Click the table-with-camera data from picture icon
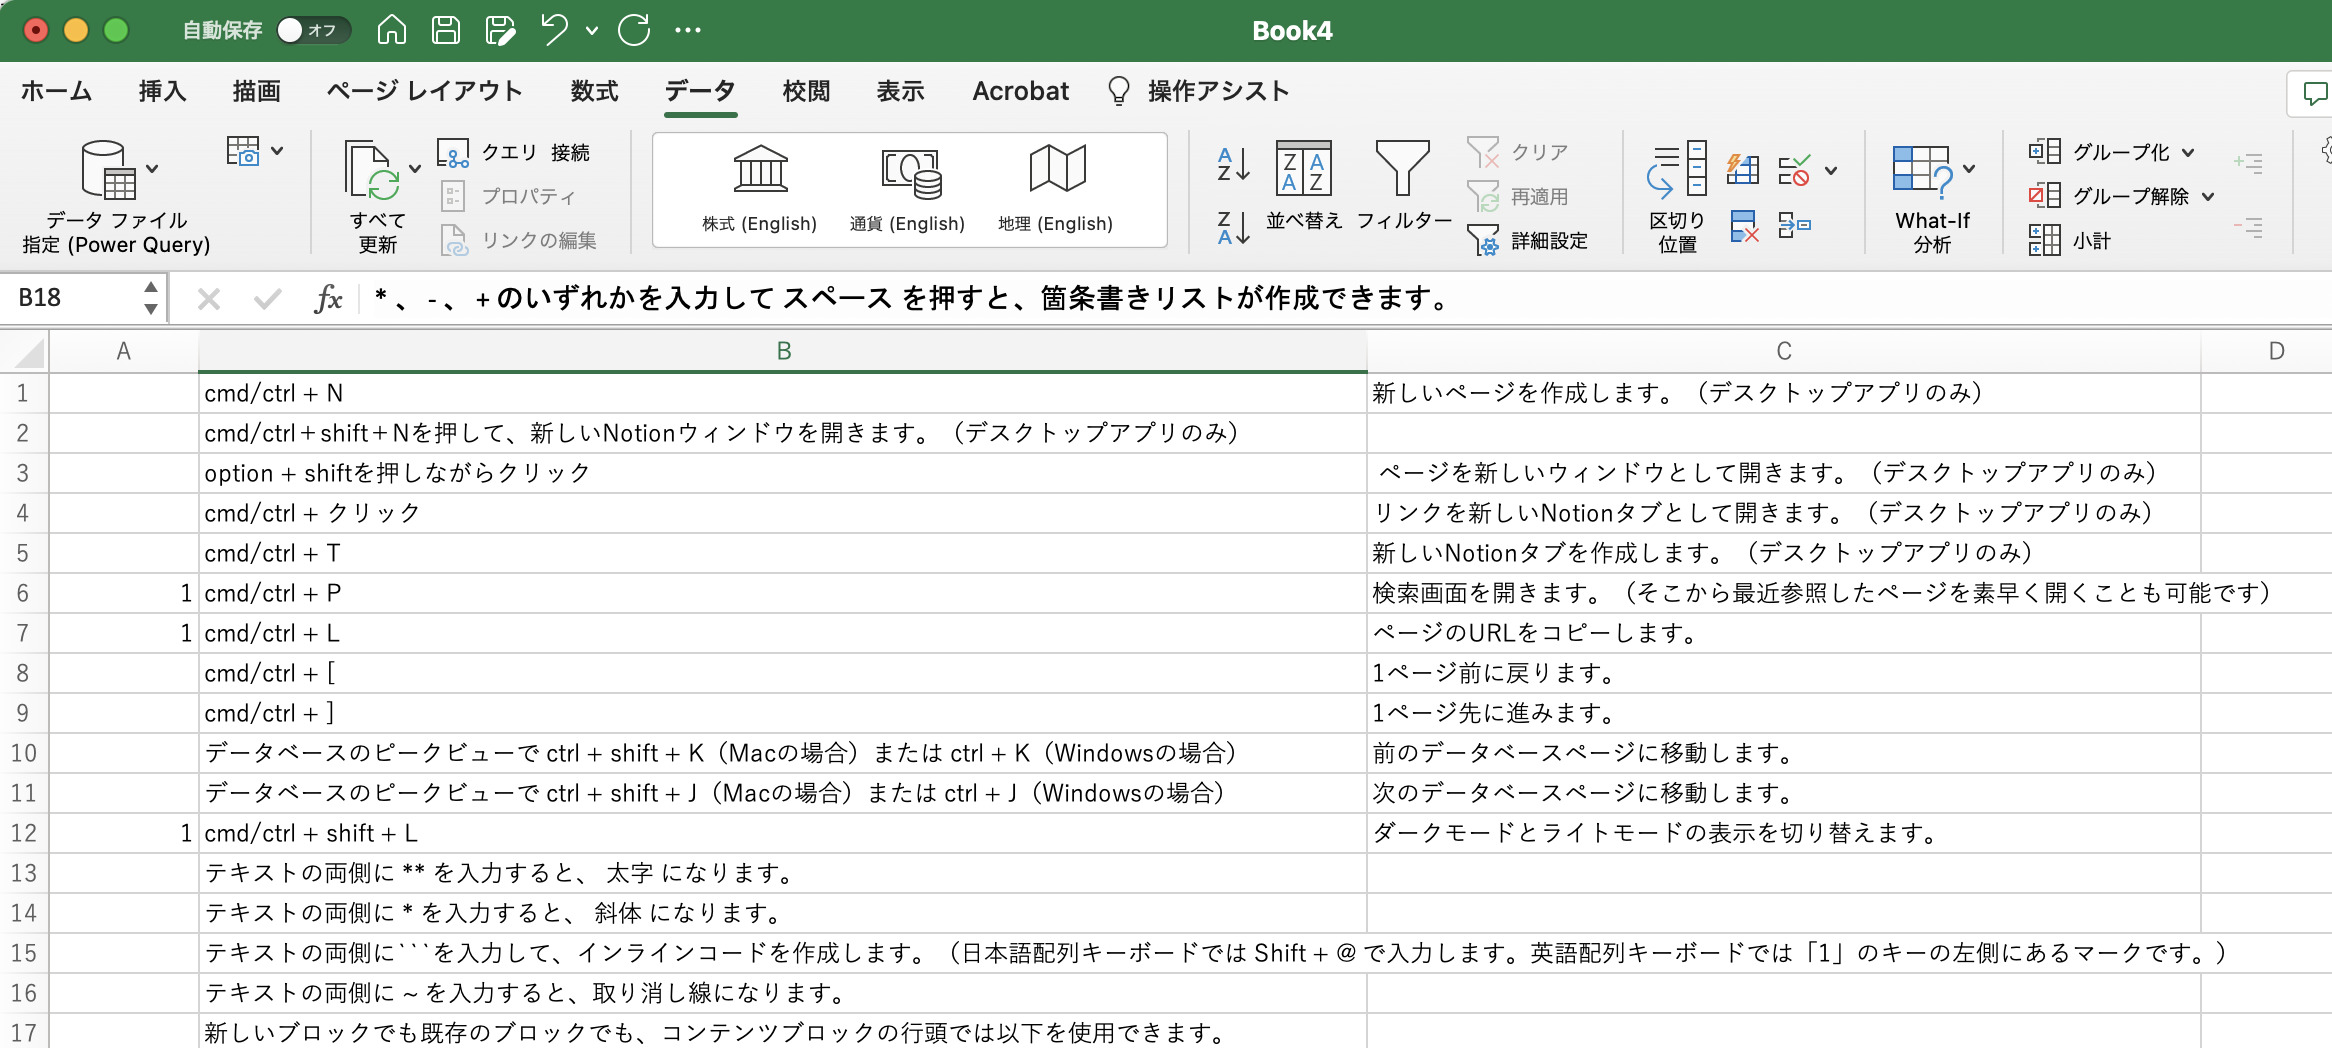Screen dimensions: 2332x1048 [243, 151]
